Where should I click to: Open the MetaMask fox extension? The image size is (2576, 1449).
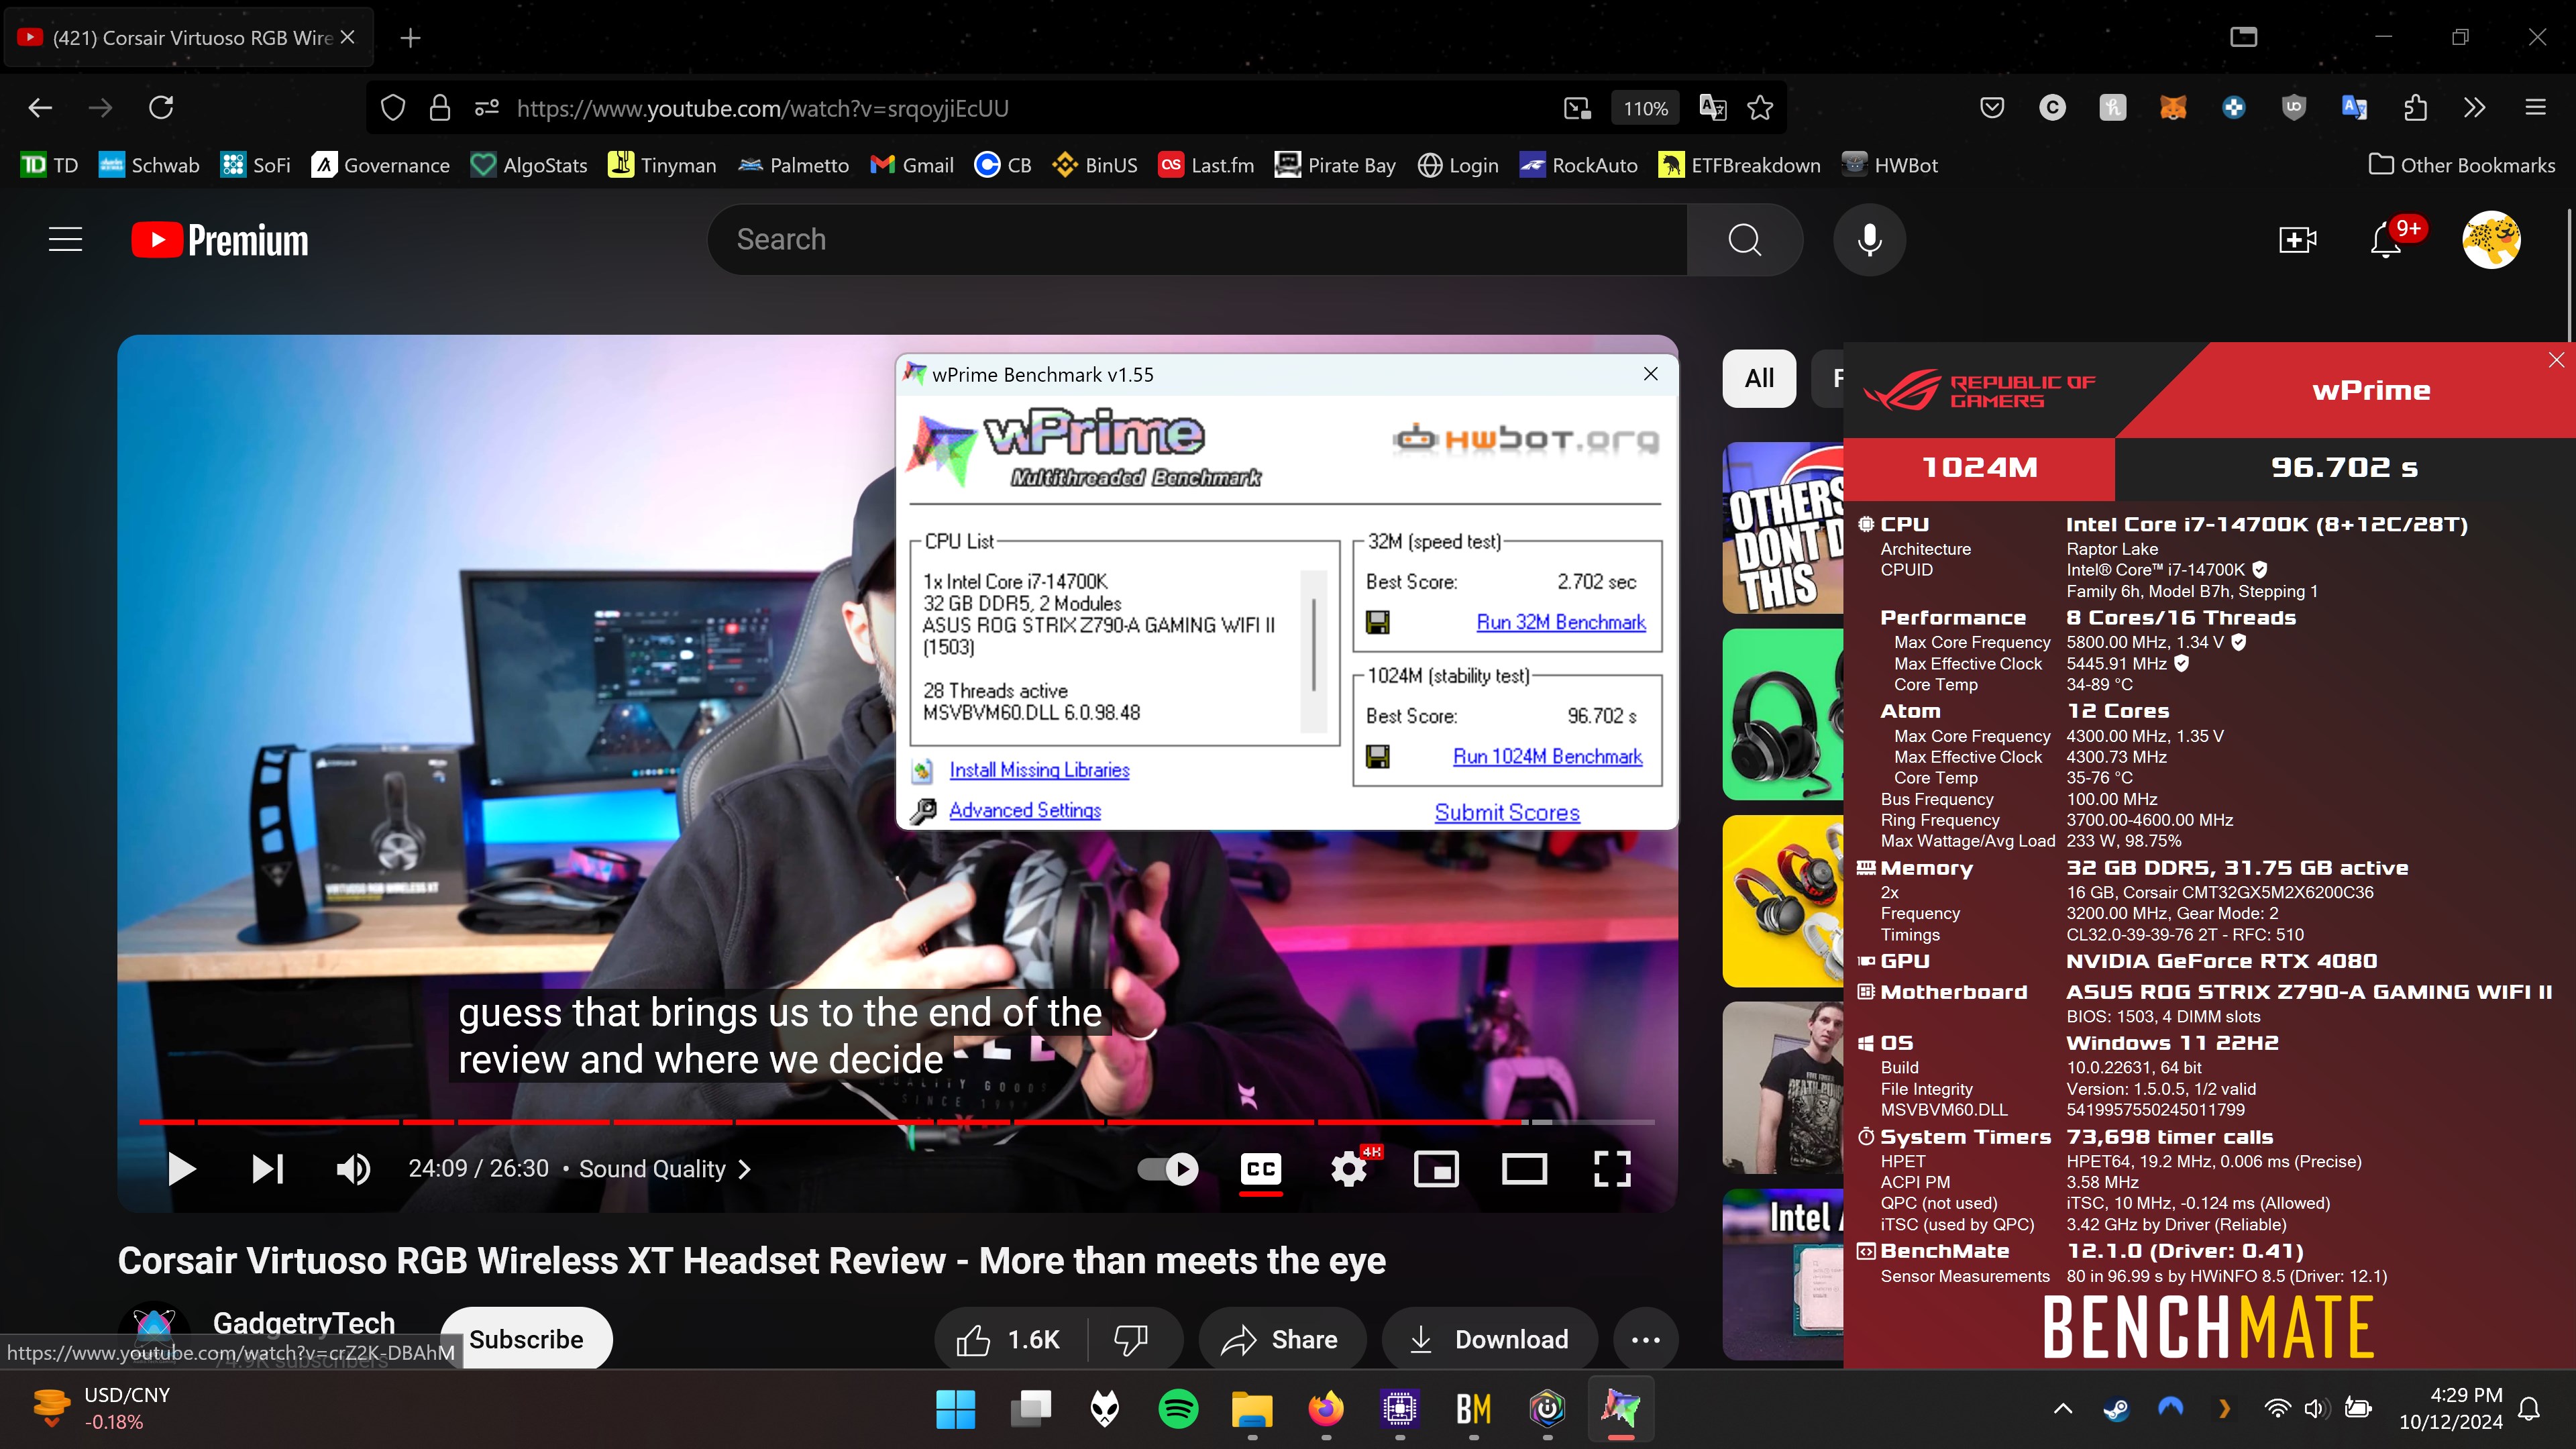[2173, 108]
